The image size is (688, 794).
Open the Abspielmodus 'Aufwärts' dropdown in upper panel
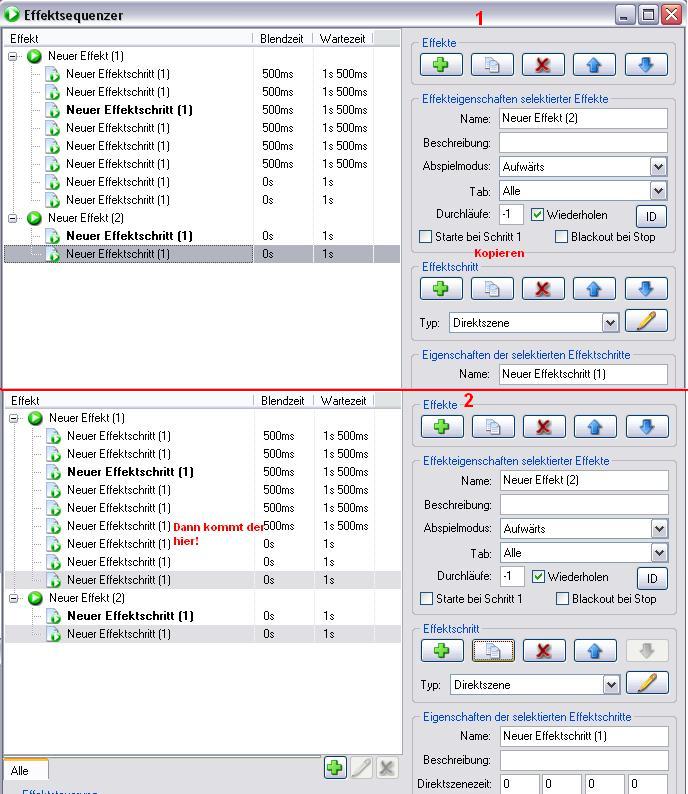point(658,167)
